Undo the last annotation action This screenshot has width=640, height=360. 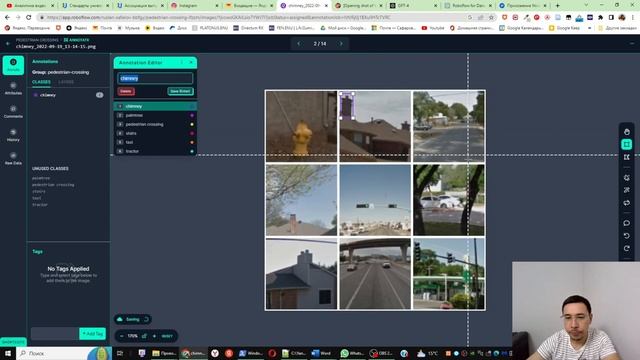(627, 236)
